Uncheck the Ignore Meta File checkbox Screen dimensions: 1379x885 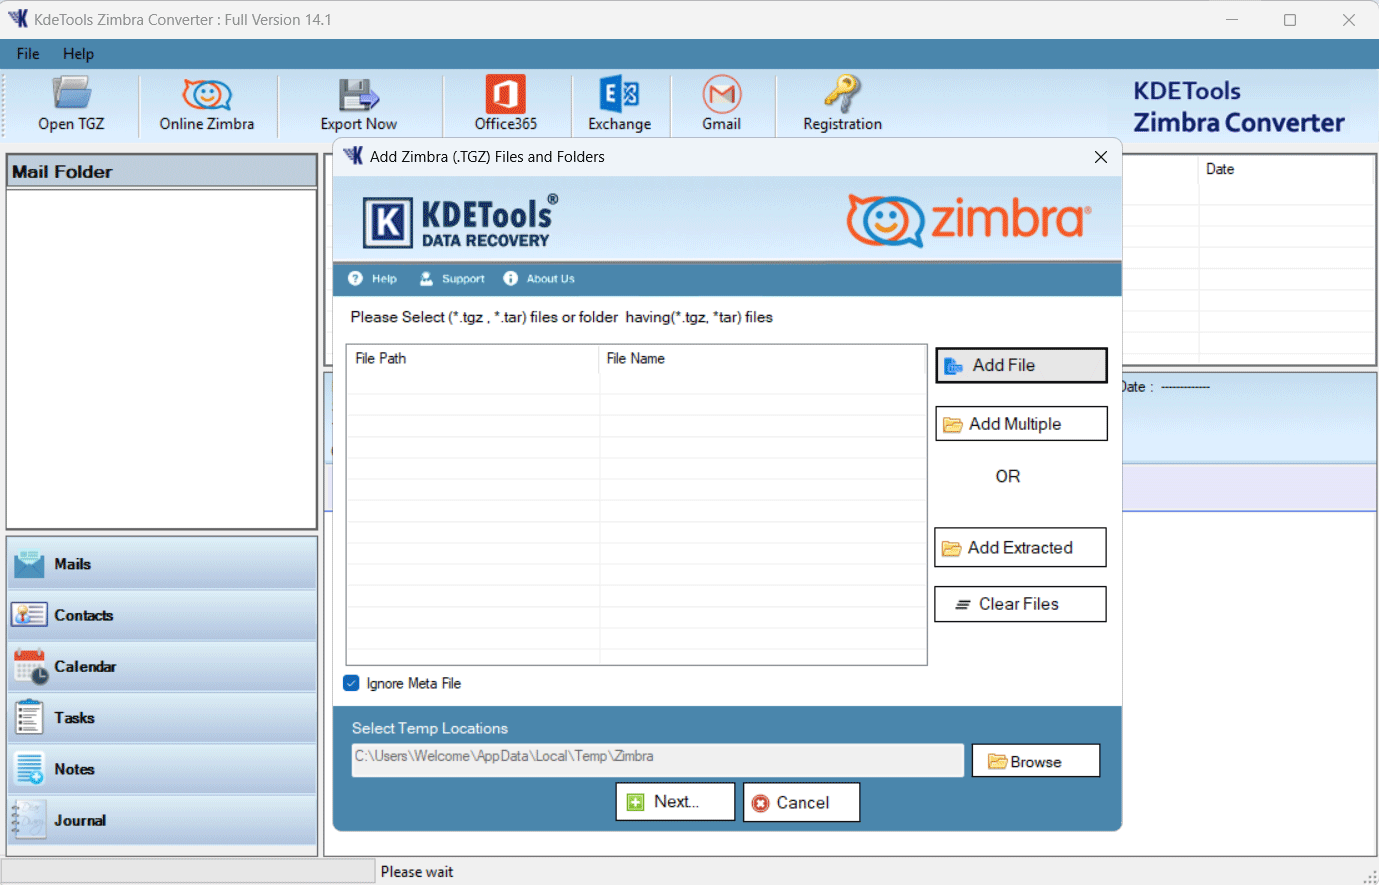[351, 683]
